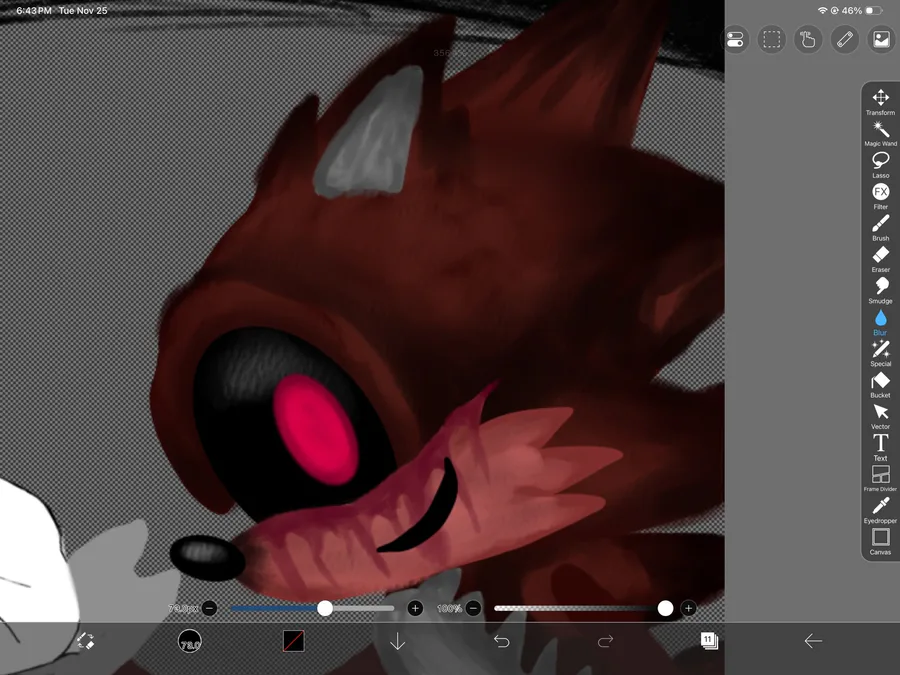Open the stabilizer hand icon
Viewport: 900px width, 675px height.
click(x=808, y=39)
